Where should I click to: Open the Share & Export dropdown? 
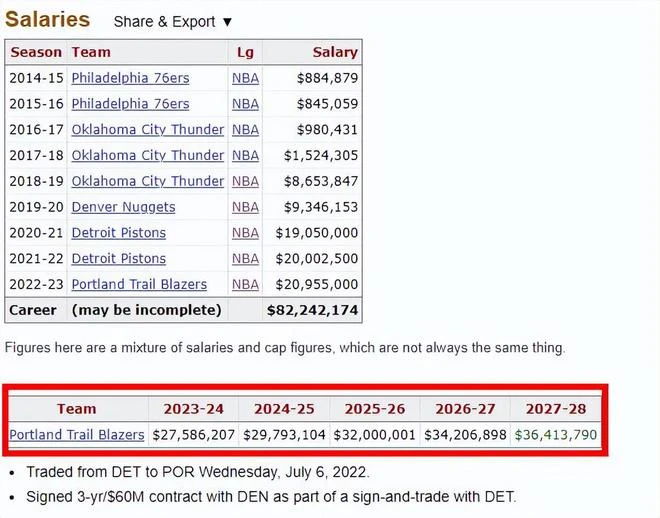(173, 21)
